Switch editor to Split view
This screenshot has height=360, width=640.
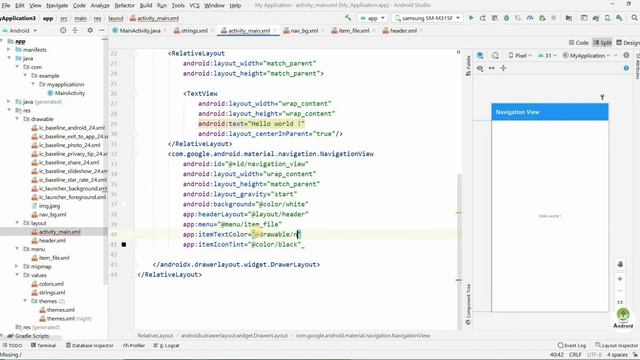(x=602, y=42)
